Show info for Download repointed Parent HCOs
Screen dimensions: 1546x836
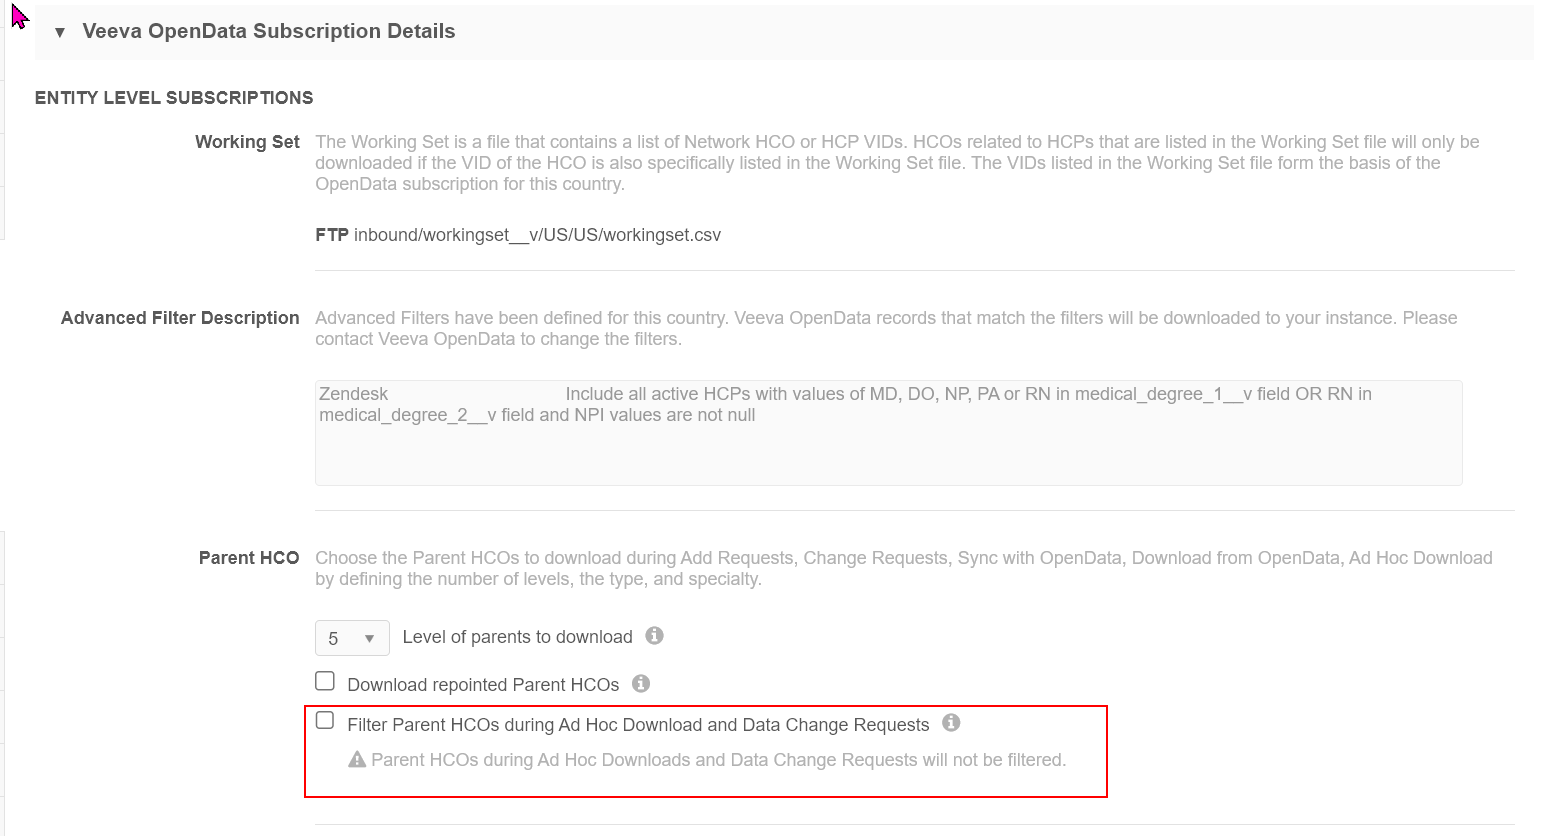click(641, 684)
